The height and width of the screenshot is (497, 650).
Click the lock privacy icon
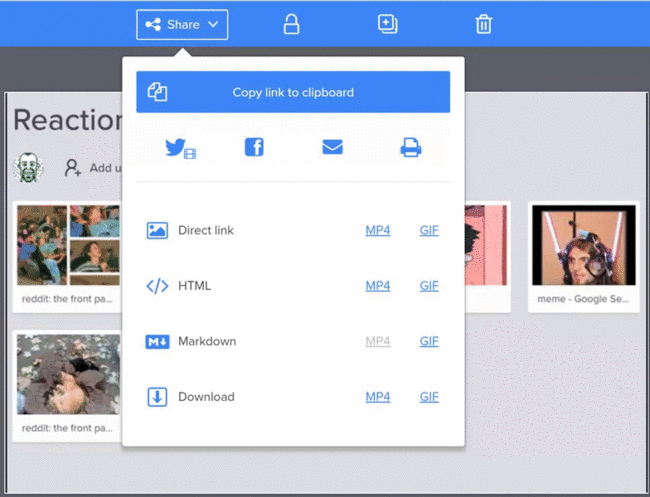pyautogui.click(x=291, y=24)
